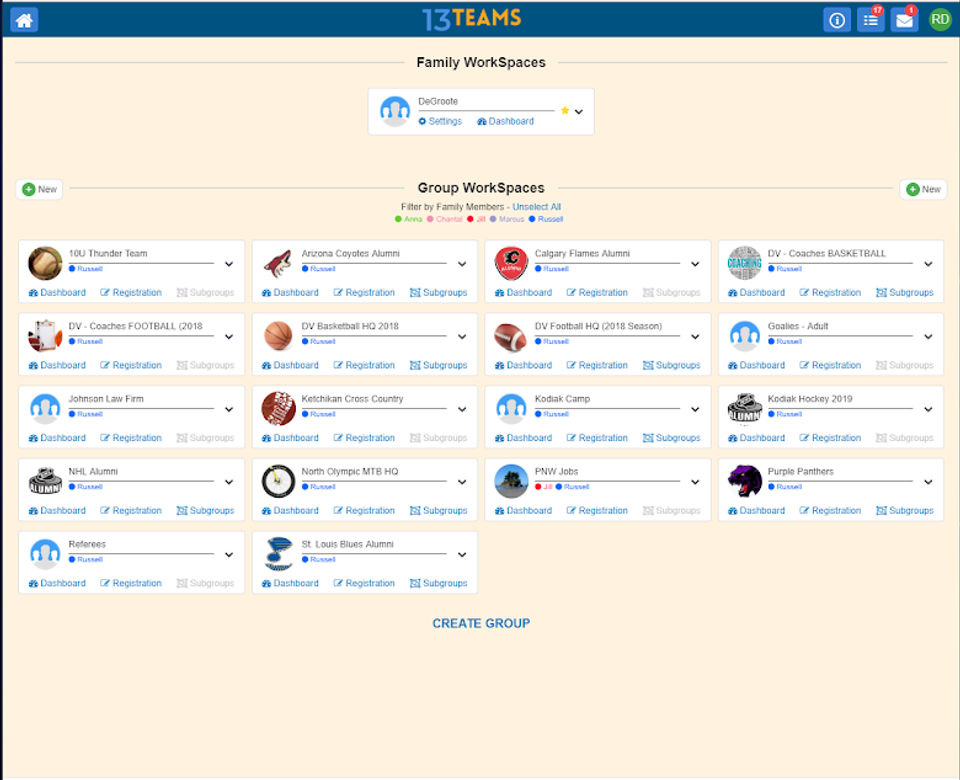Click the St. Louis Blues Alumni logo
The width and height of the screenshot is (960, 780).
(278, 553)
